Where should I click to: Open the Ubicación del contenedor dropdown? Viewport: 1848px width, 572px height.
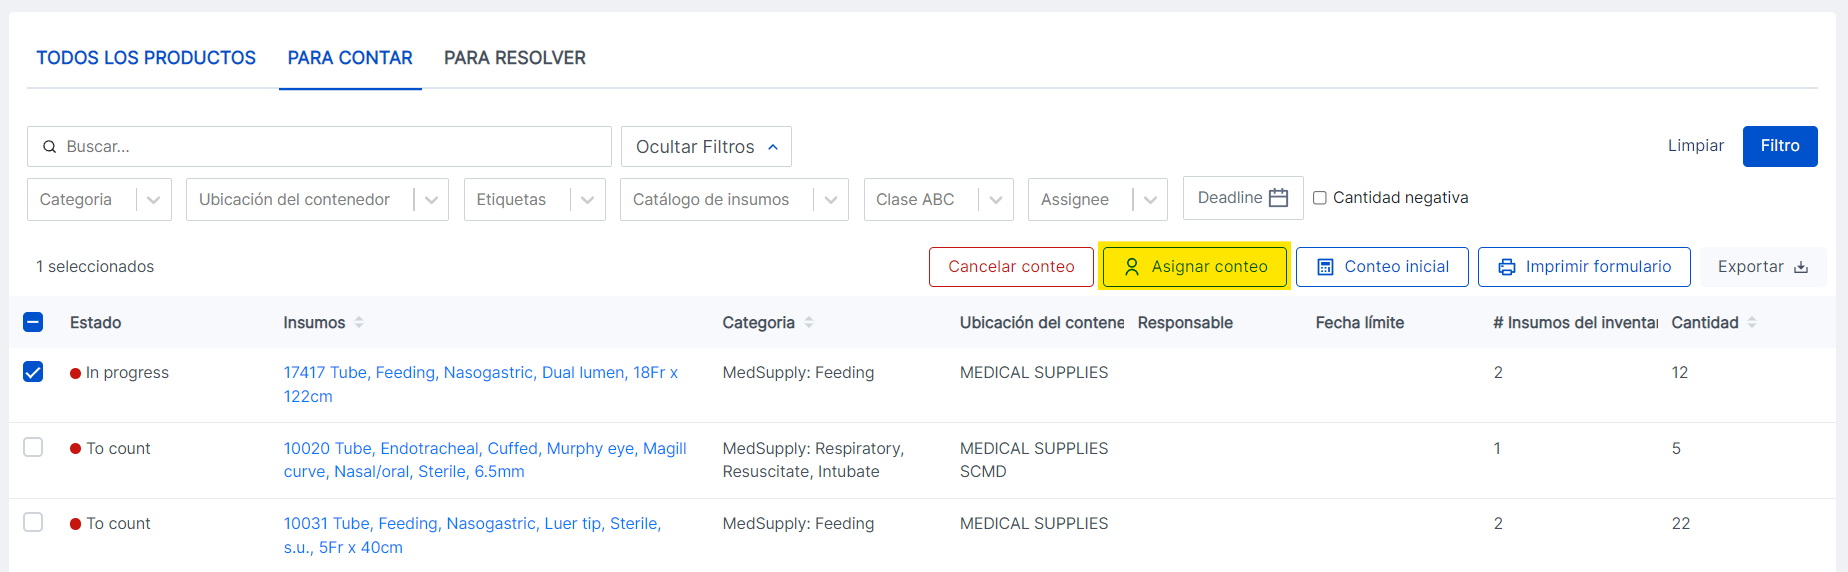[x=431, y=200]
